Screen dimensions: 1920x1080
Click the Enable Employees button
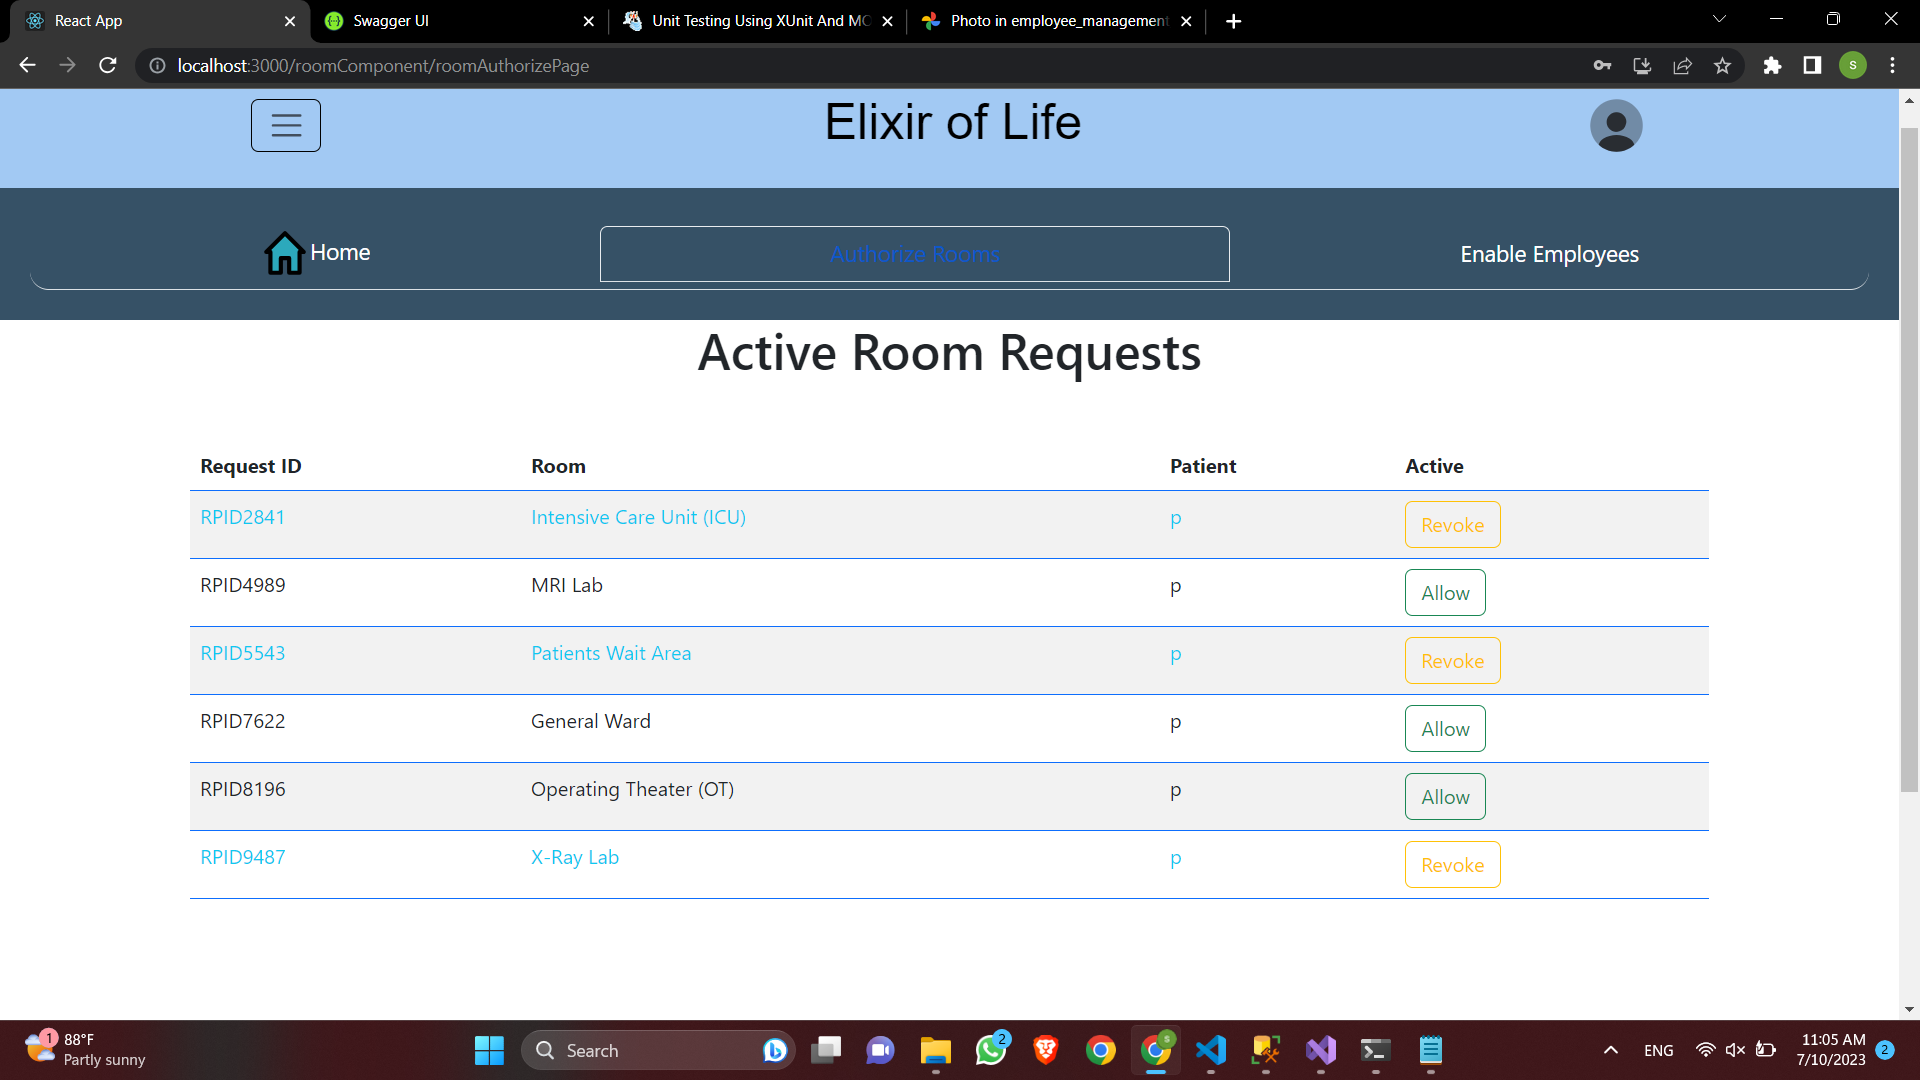pyautogui.click(x=1549, y=253)
